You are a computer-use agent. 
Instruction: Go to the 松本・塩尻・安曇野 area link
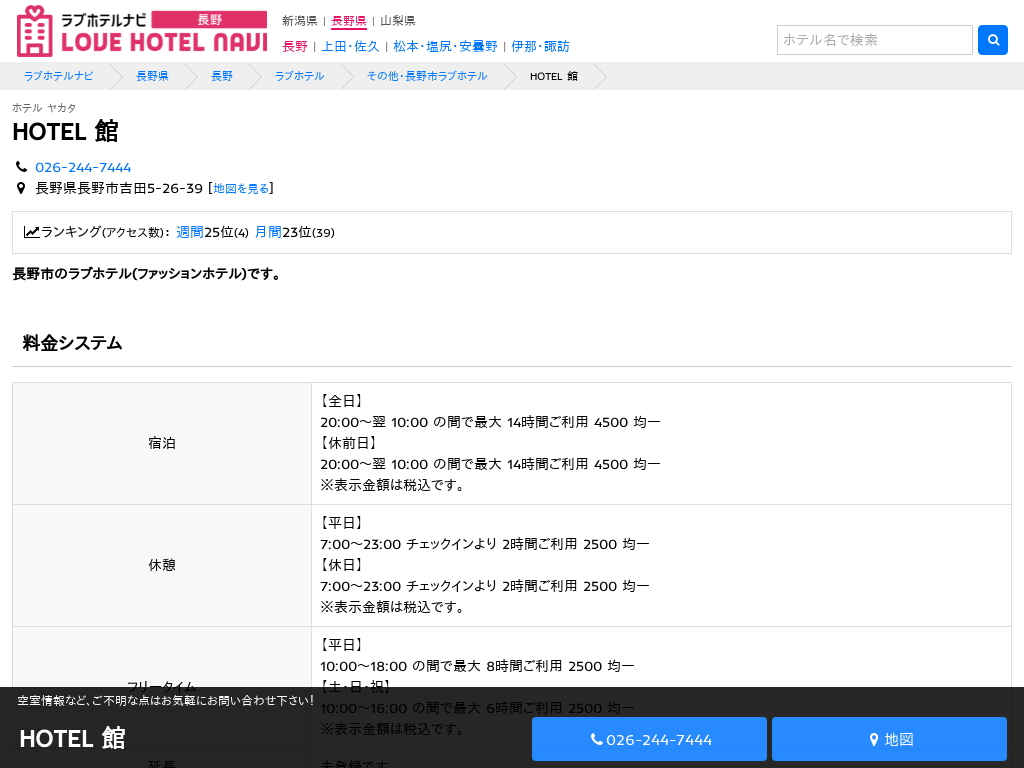(x=445, y=46)
